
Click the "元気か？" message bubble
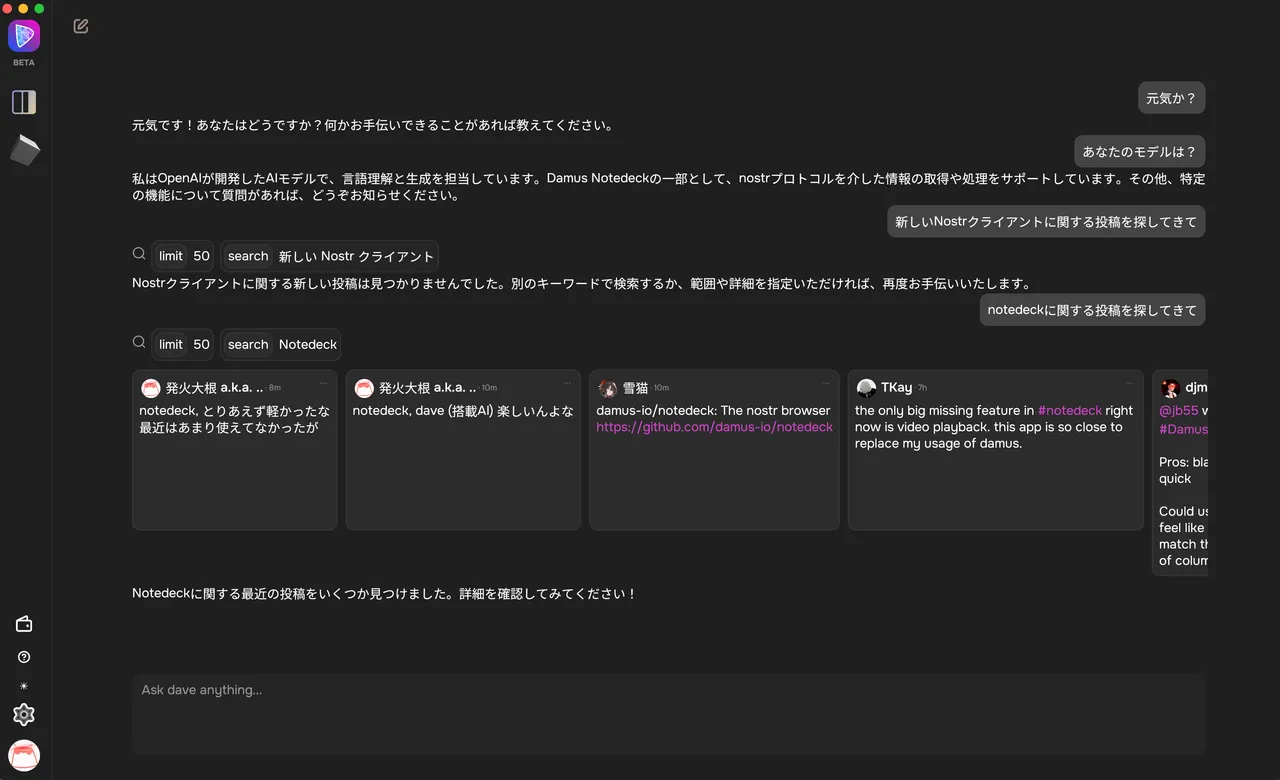[x=1172, y=98]
